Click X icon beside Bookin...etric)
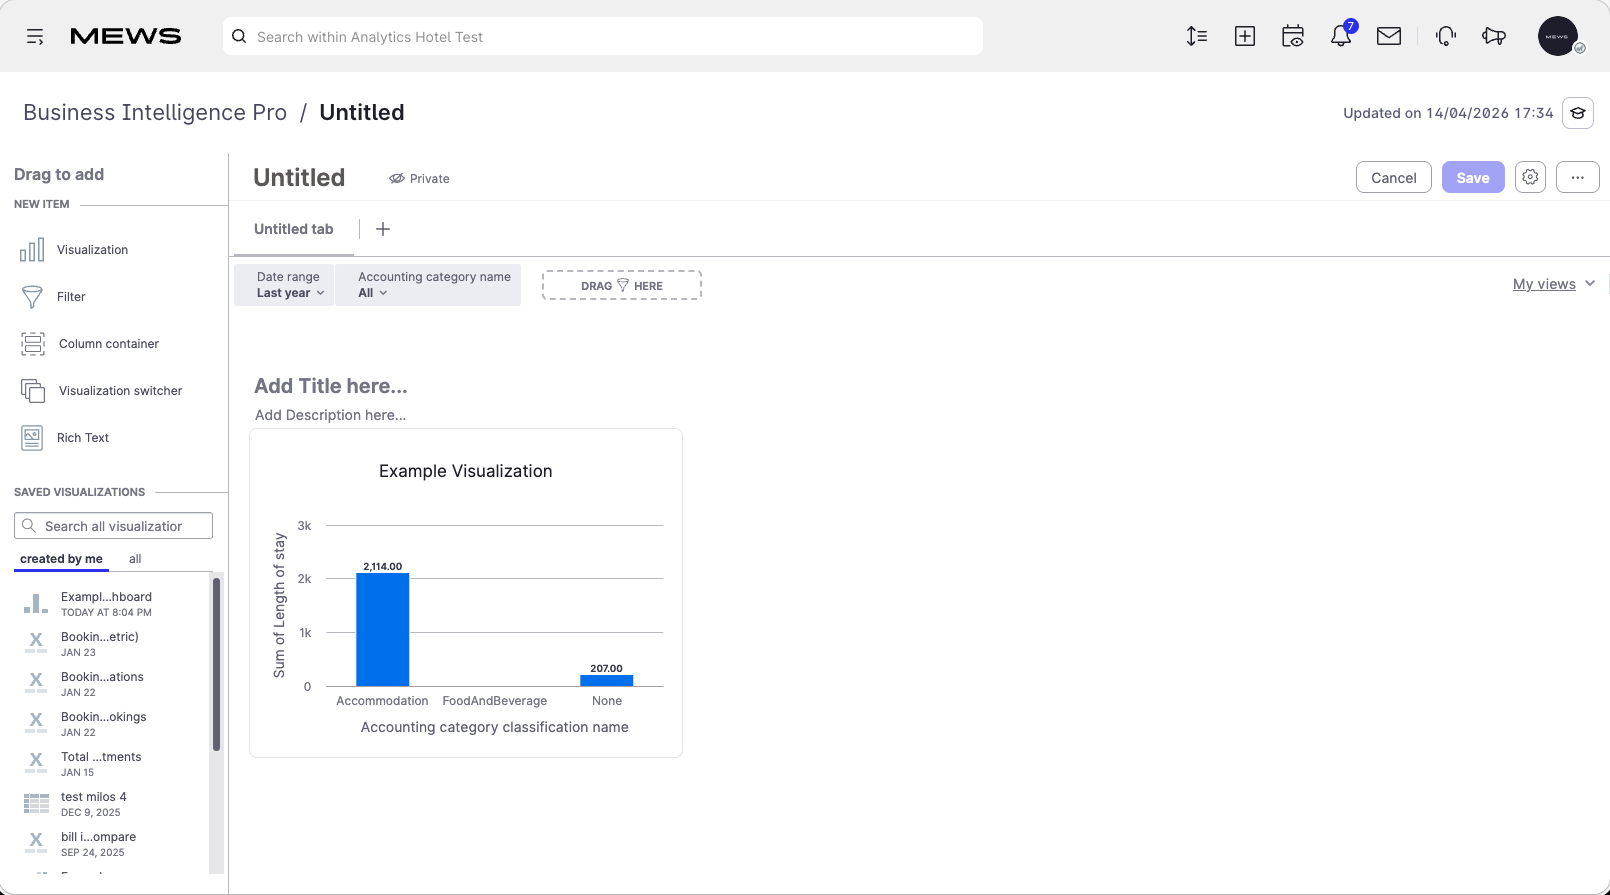This screenshot has width=1610, height=895. [x=36, y=644]
